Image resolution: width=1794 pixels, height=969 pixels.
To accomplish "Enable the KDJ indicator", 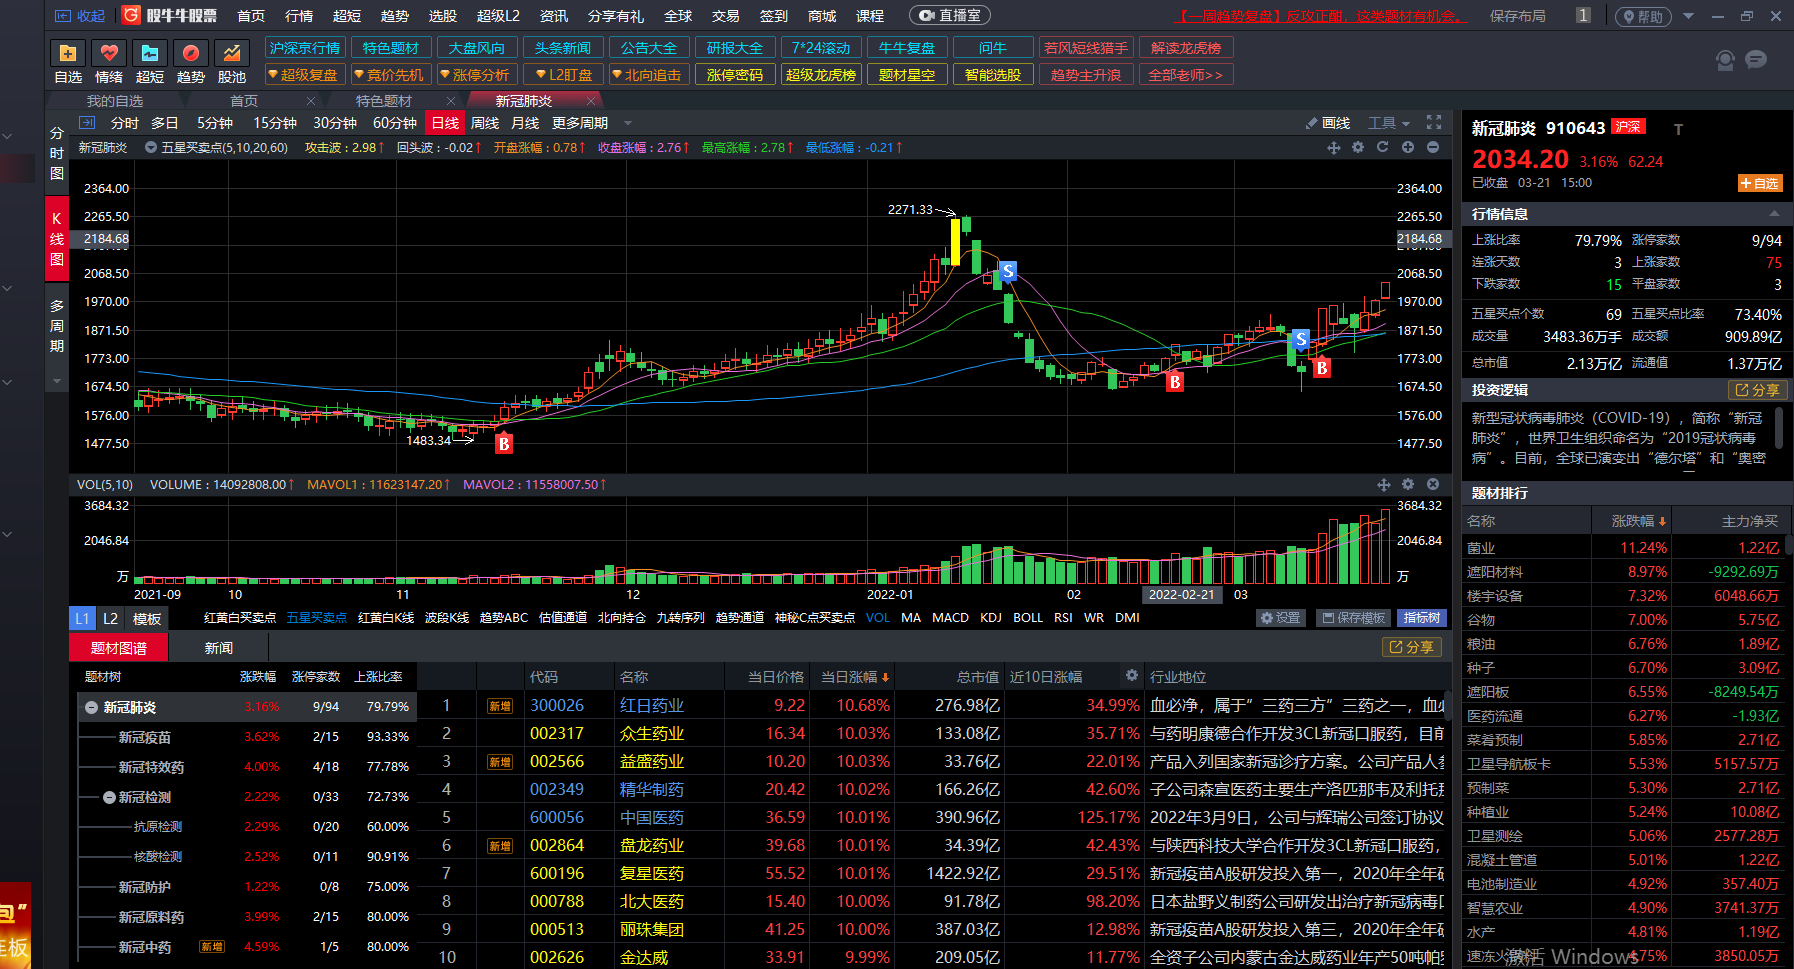I will (x=991, y=618).
